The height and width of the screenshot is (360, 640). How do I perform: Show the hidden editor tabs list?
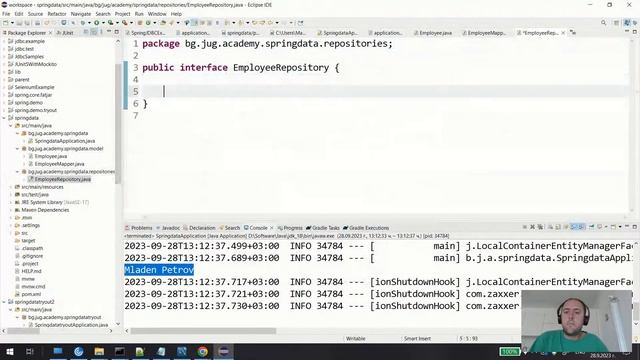[x=573, y=32]
